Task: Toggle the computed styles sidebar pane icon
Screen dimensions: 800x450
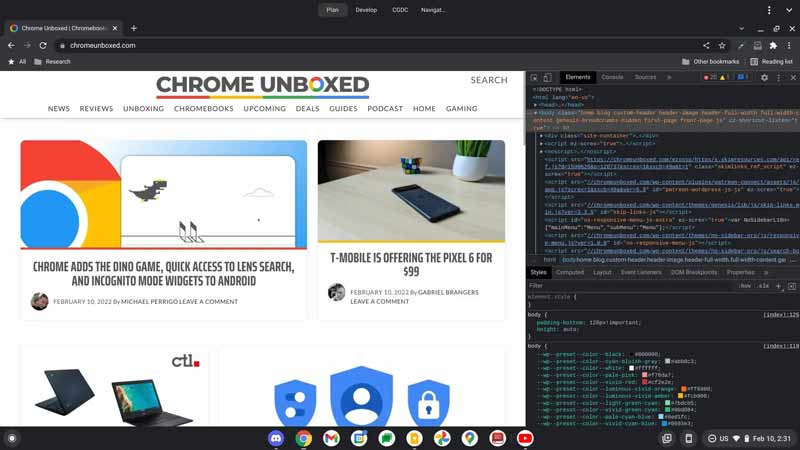Action: tap(792, 286)
